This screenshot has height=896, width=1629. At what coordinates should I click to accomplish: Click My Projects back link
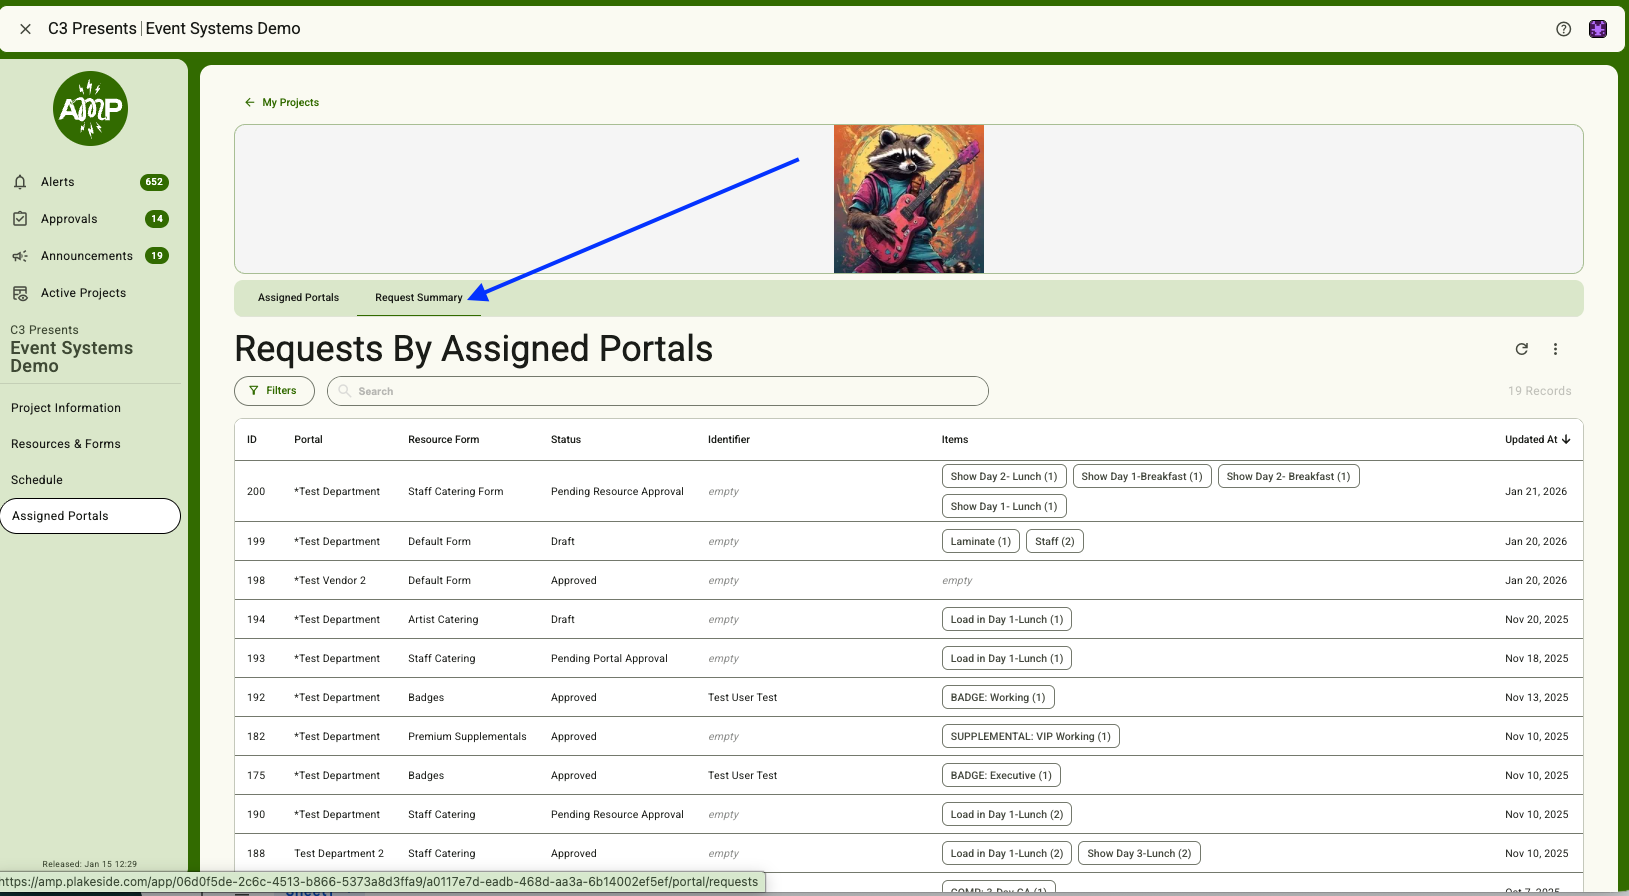click(291, 102)
